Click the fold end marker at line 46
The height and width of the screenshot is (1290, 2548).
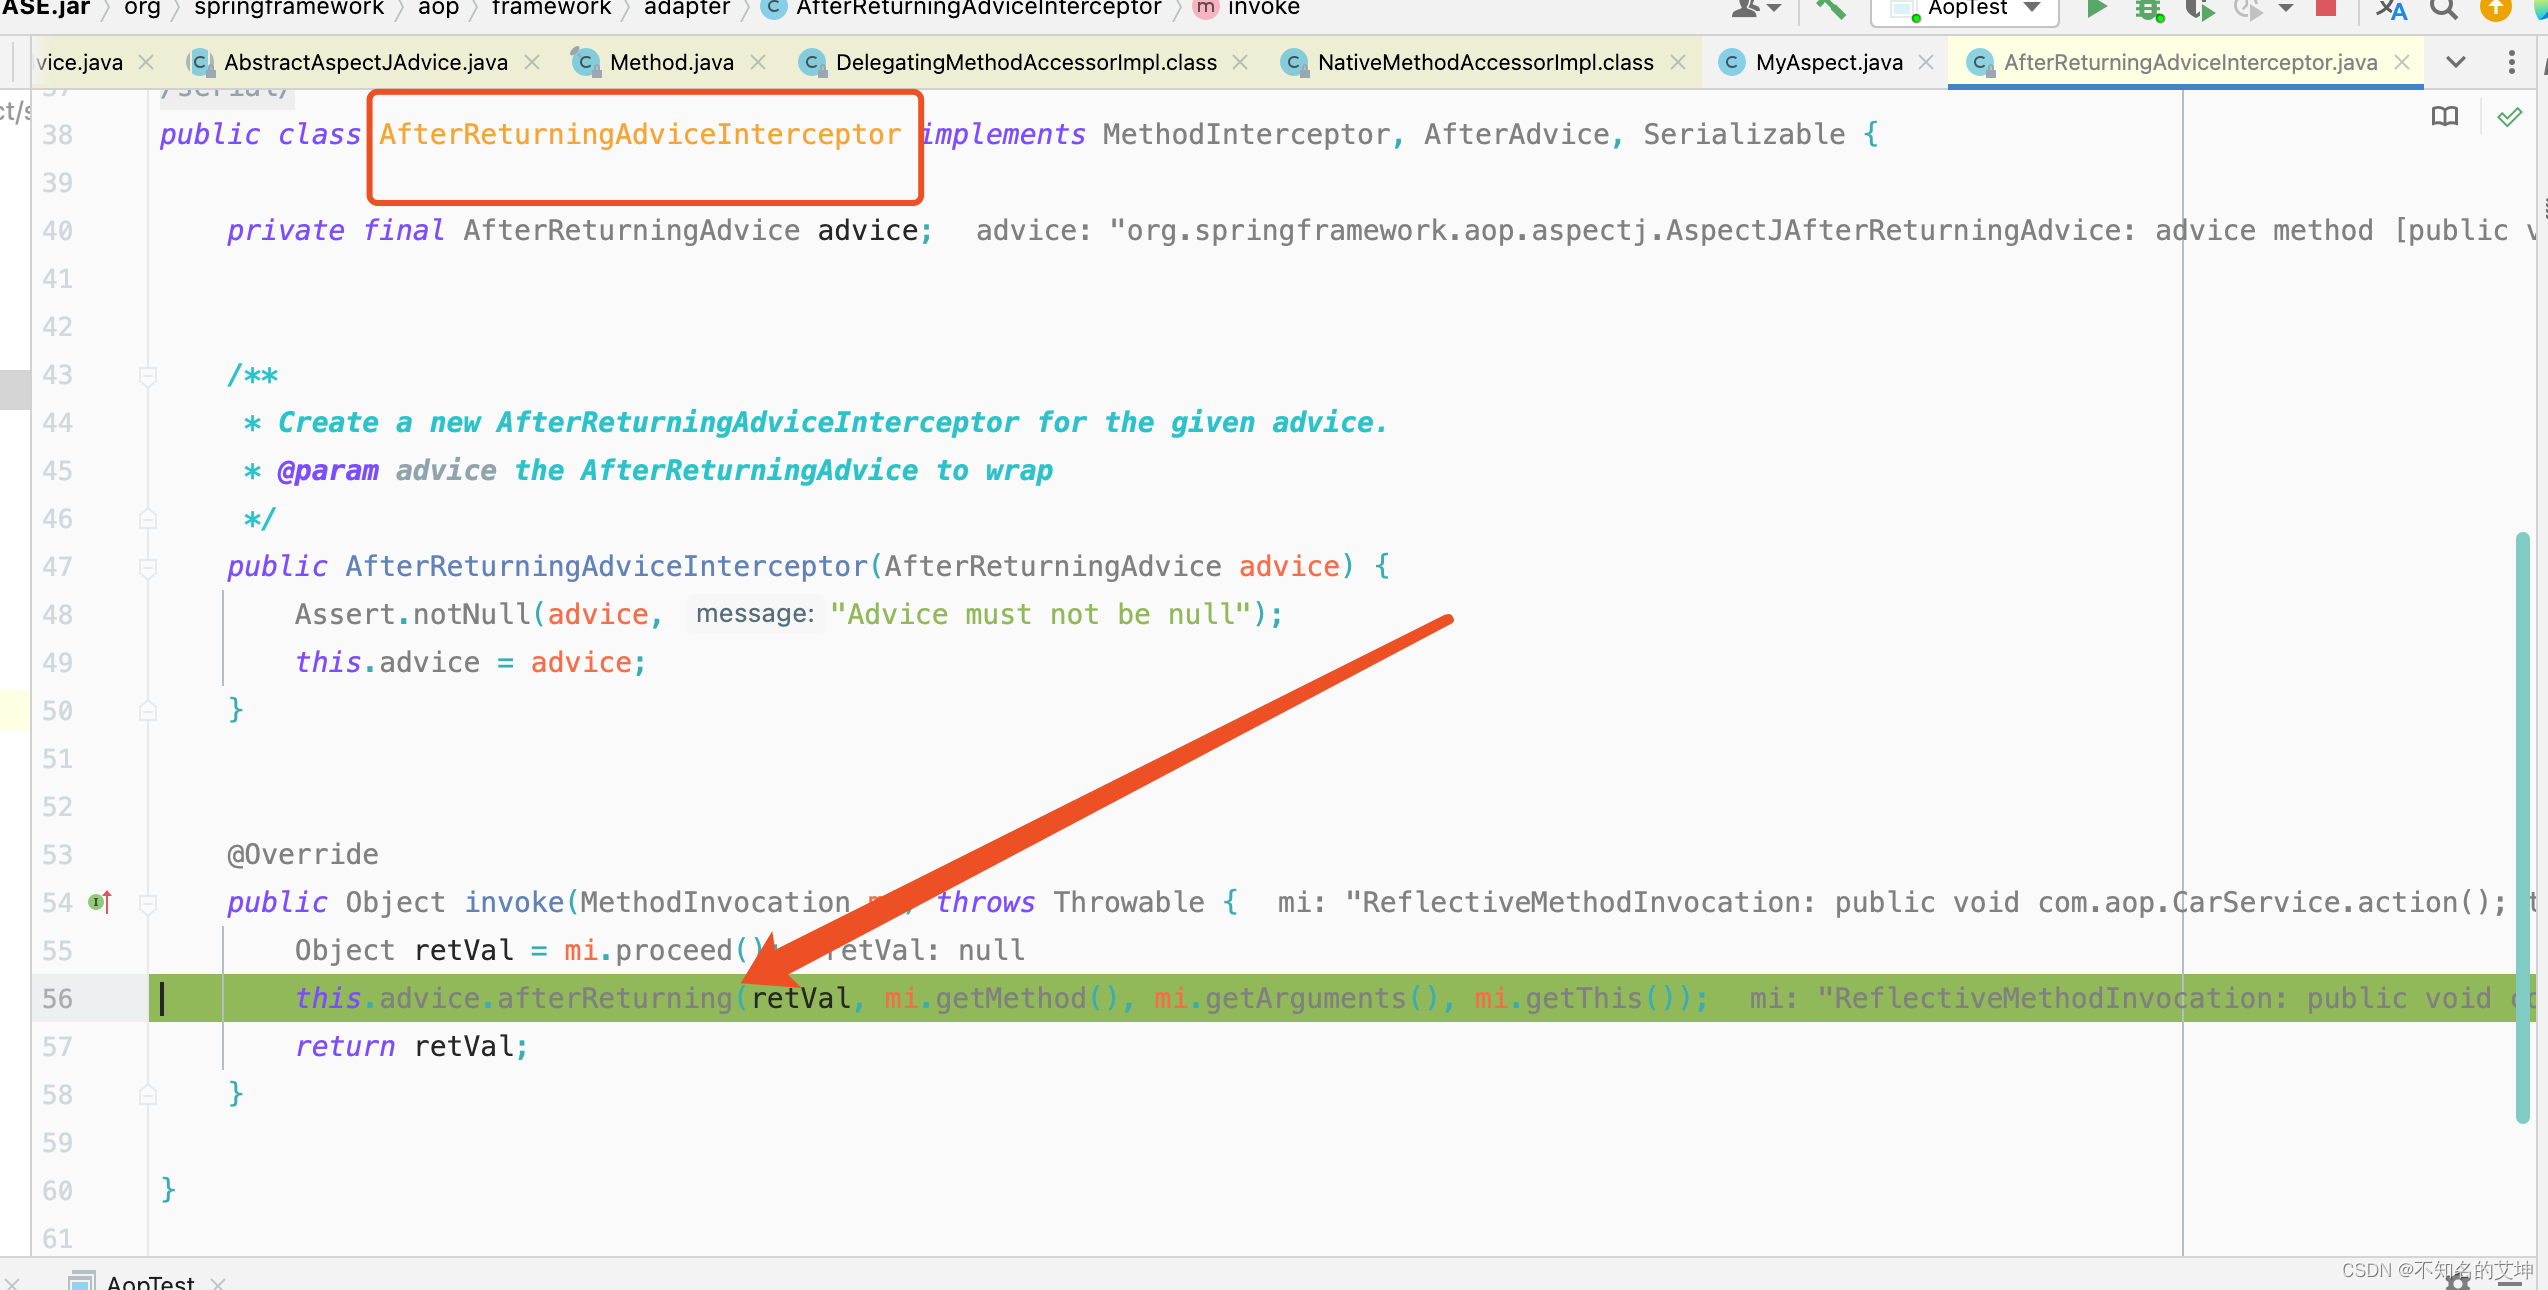pos(148,519)
